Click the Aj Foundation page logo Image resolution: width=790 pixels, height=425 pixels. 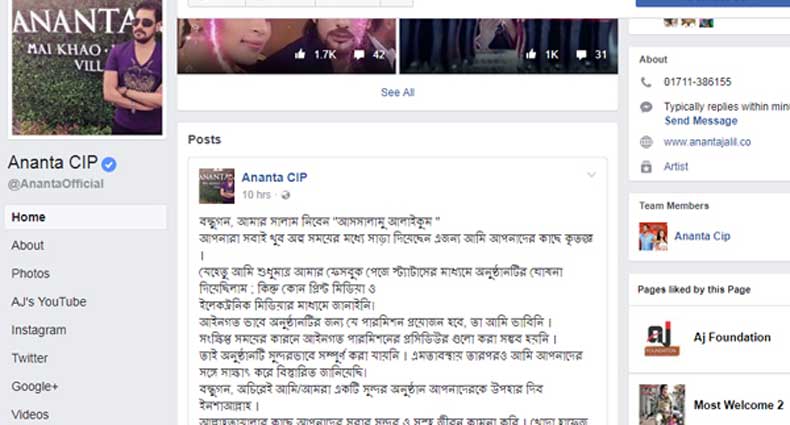[662, 337]
